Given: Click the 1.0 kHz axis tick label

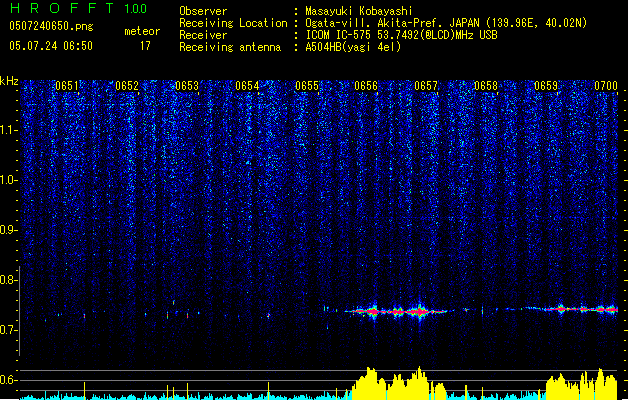Looking at the screenshot, I should 9,180.
